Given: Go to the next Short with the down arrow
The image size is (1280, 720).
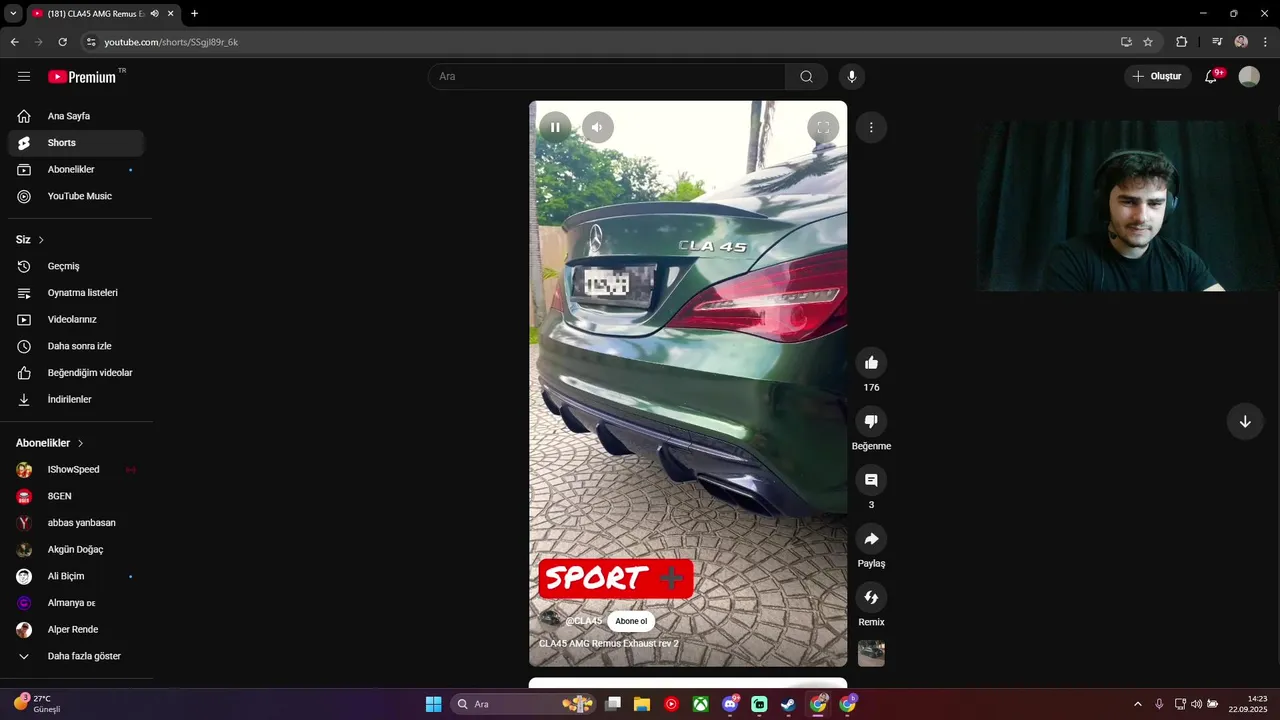Looking at the screenshot, I should coord(1245,421).
